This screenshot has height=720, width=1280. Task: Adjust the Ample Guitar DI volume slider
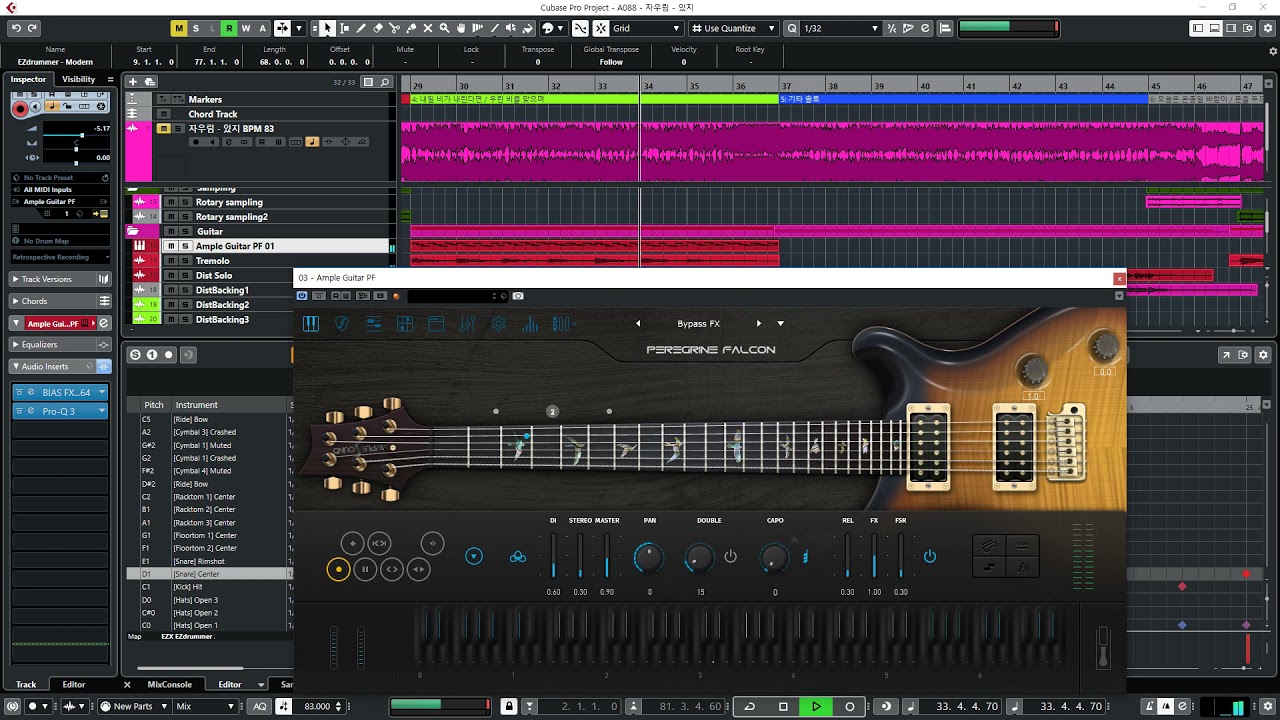click(x=553, y=556)
